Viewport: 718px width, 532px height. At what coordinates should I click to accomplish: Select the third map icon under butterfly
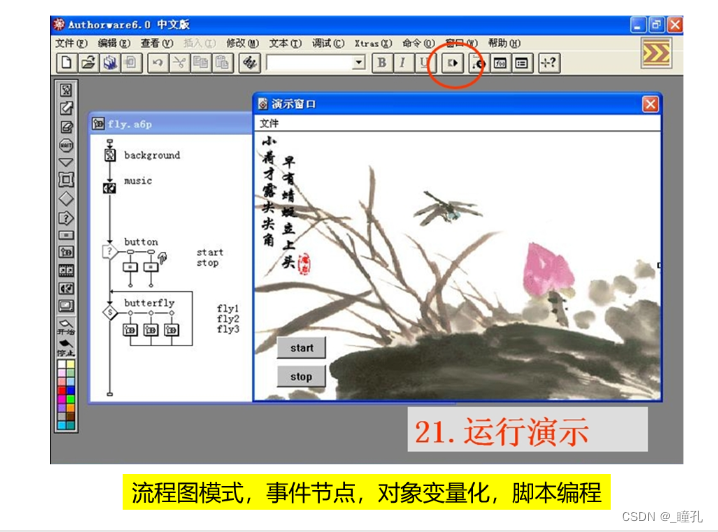[x=171, y=330]
